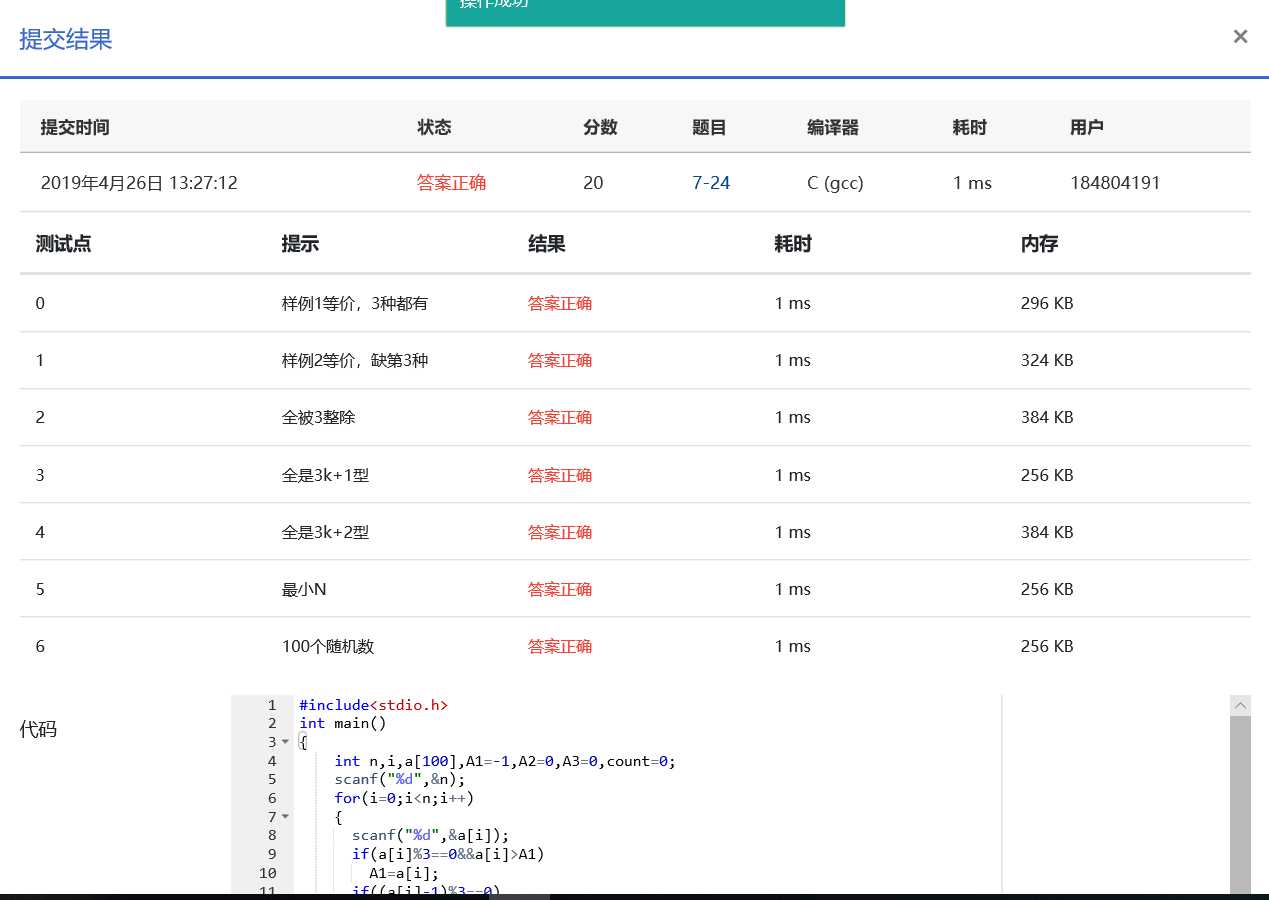The height and width of the screenshot is (900, 1269).
Task: Select the user ID 184804191
Action: click(x=1116, y=183)
